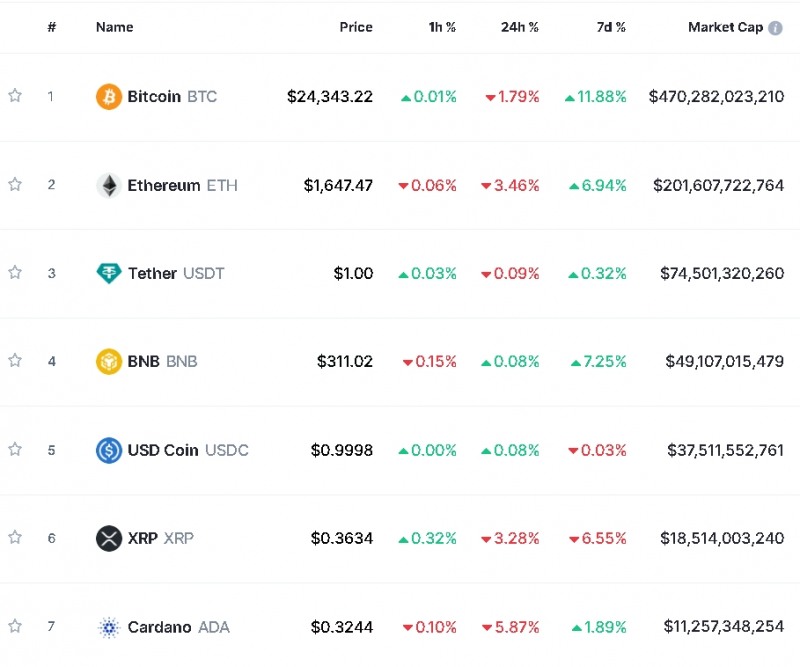Click the BNB logo icon
This screenshot has width=800, height=667.
point(109,361)
